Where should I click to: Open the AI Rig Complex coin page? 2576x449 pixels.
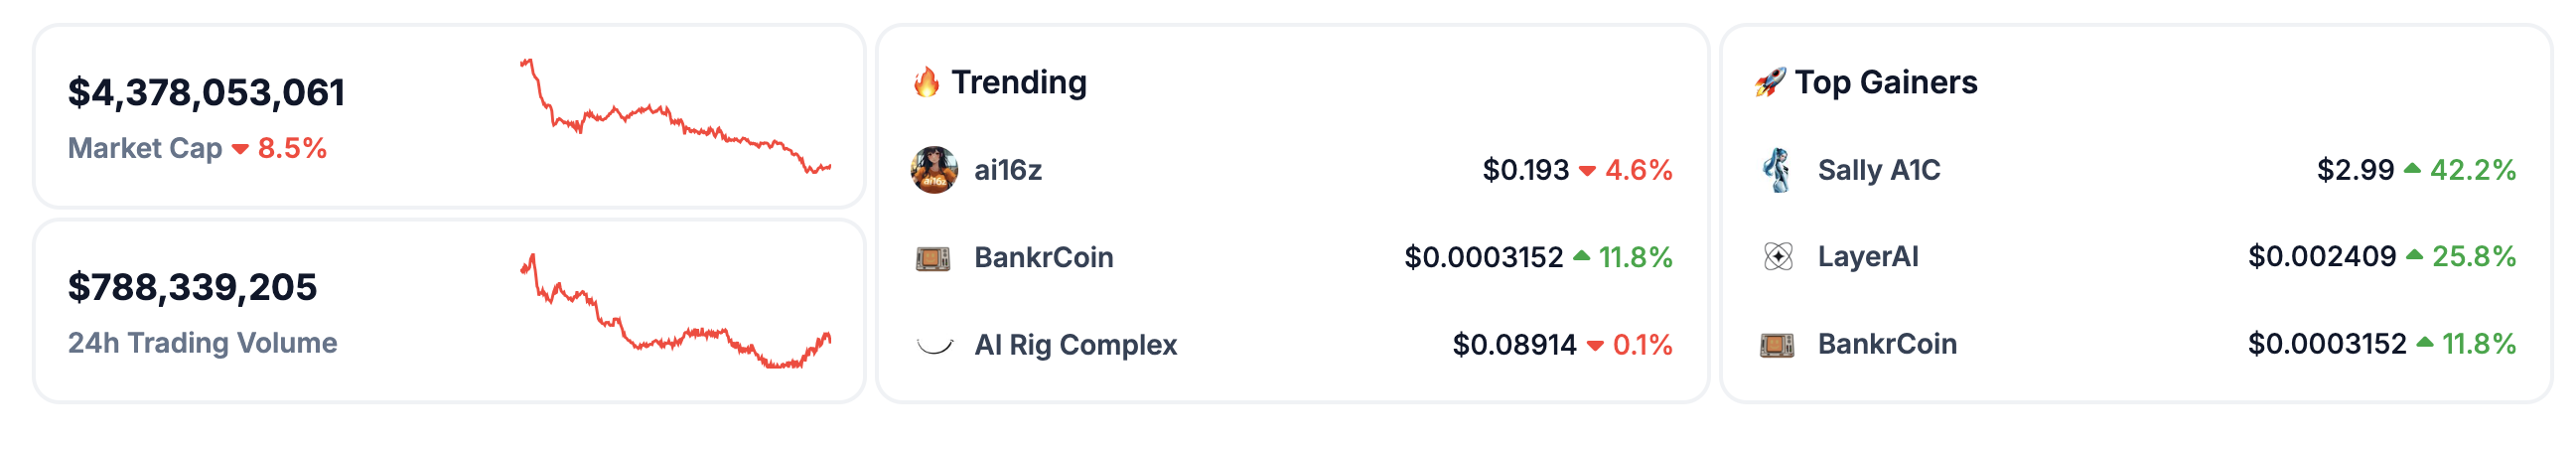(x=1075, y=345)
